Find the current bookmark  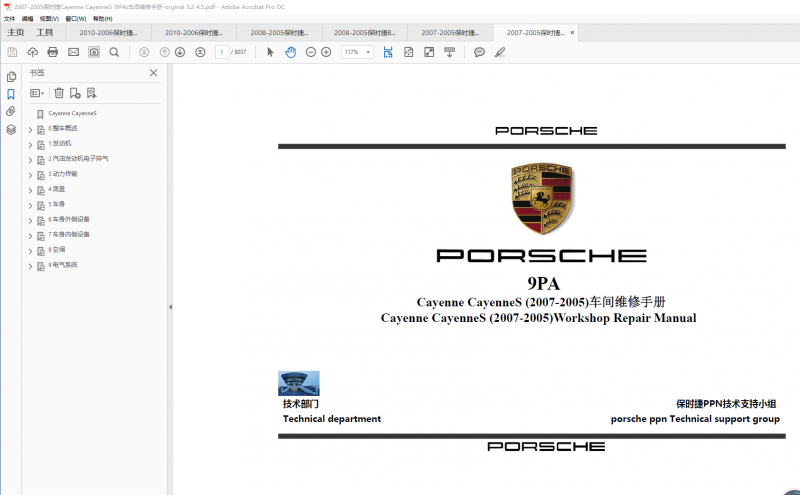[x=91, y=93]
